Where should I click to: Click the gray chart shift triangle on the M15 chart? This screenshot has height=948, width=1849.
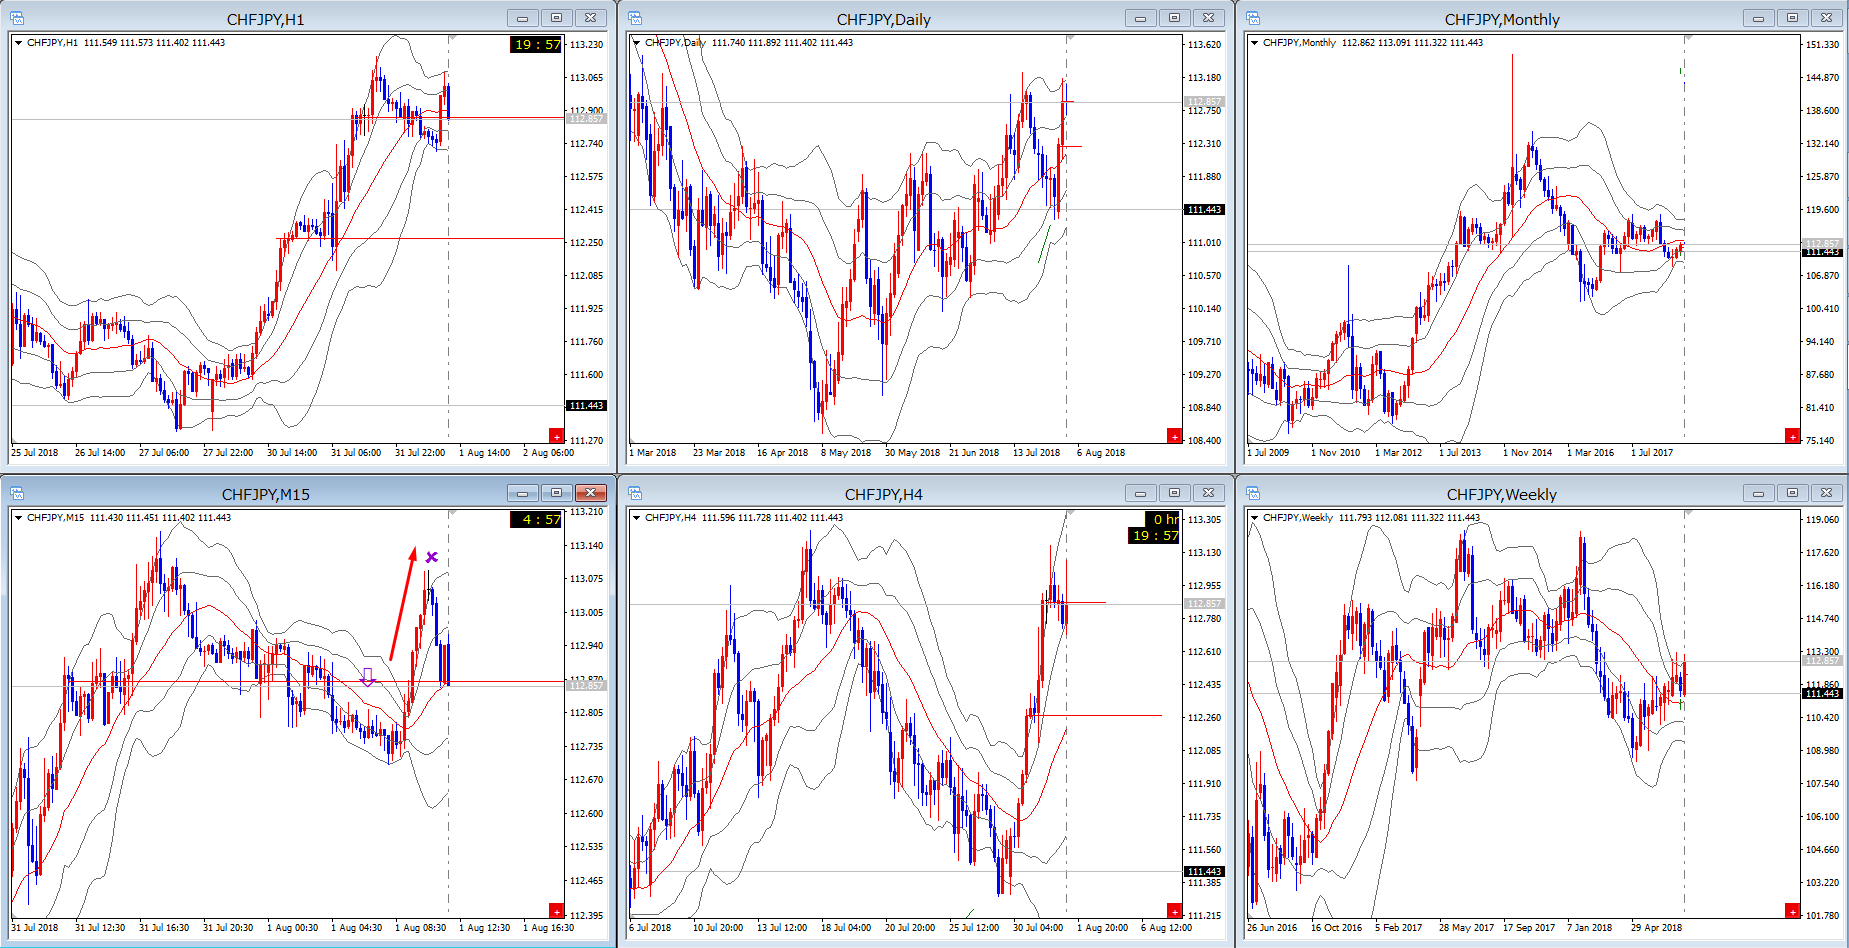tap(452, 514)
